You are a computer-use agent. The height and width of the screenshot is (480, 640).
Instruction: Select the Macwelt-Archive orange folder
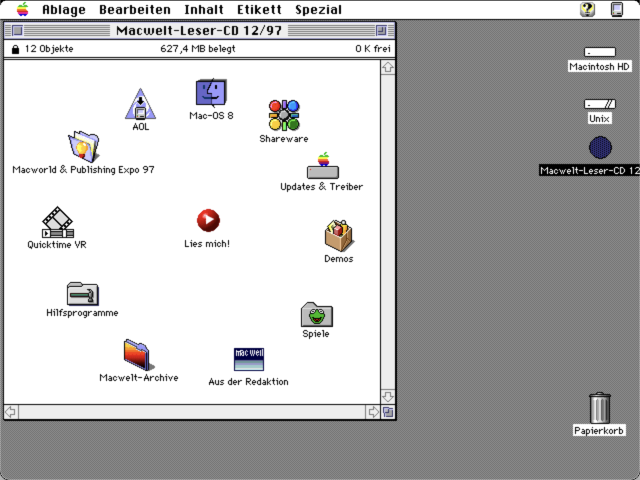(x=139, y=354)
